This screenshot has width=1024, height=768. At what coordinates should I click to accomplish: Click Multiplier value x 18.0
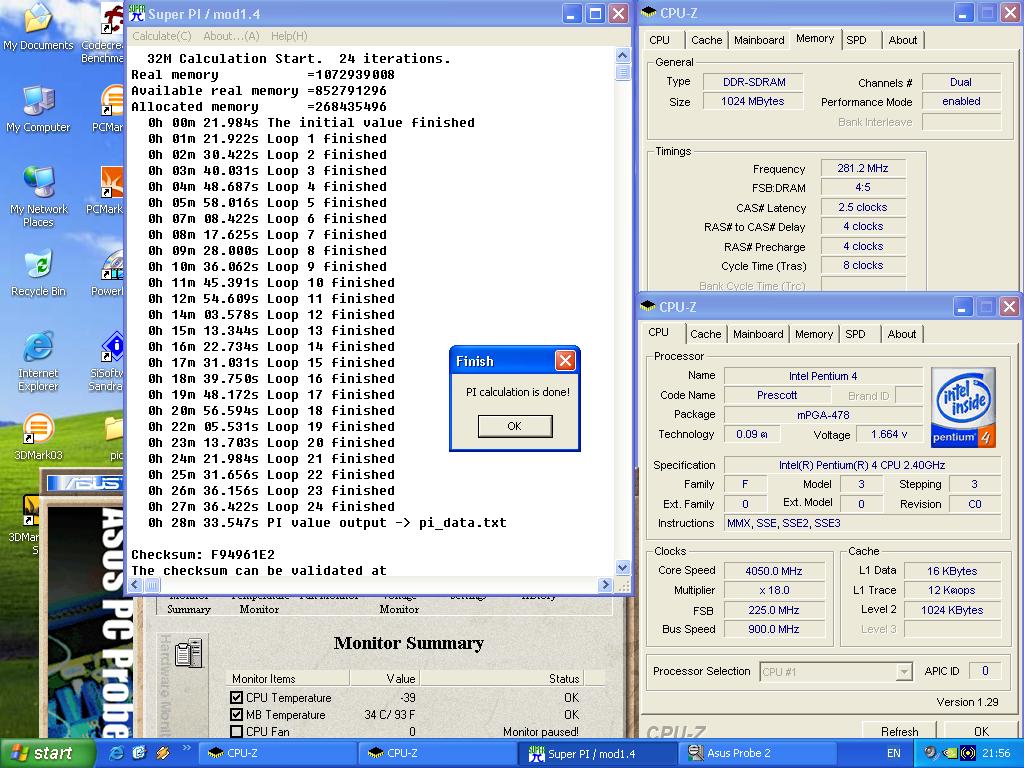pyautogui.click(x=774, y=590)
